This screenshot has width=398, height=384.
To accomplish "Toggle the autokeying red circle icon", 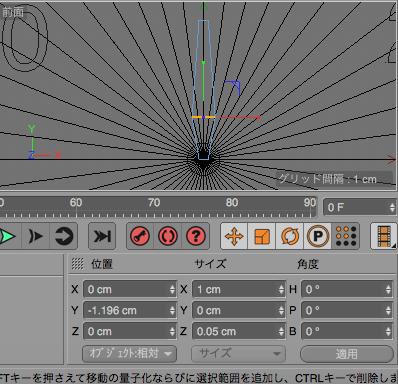I will [168, 236].
